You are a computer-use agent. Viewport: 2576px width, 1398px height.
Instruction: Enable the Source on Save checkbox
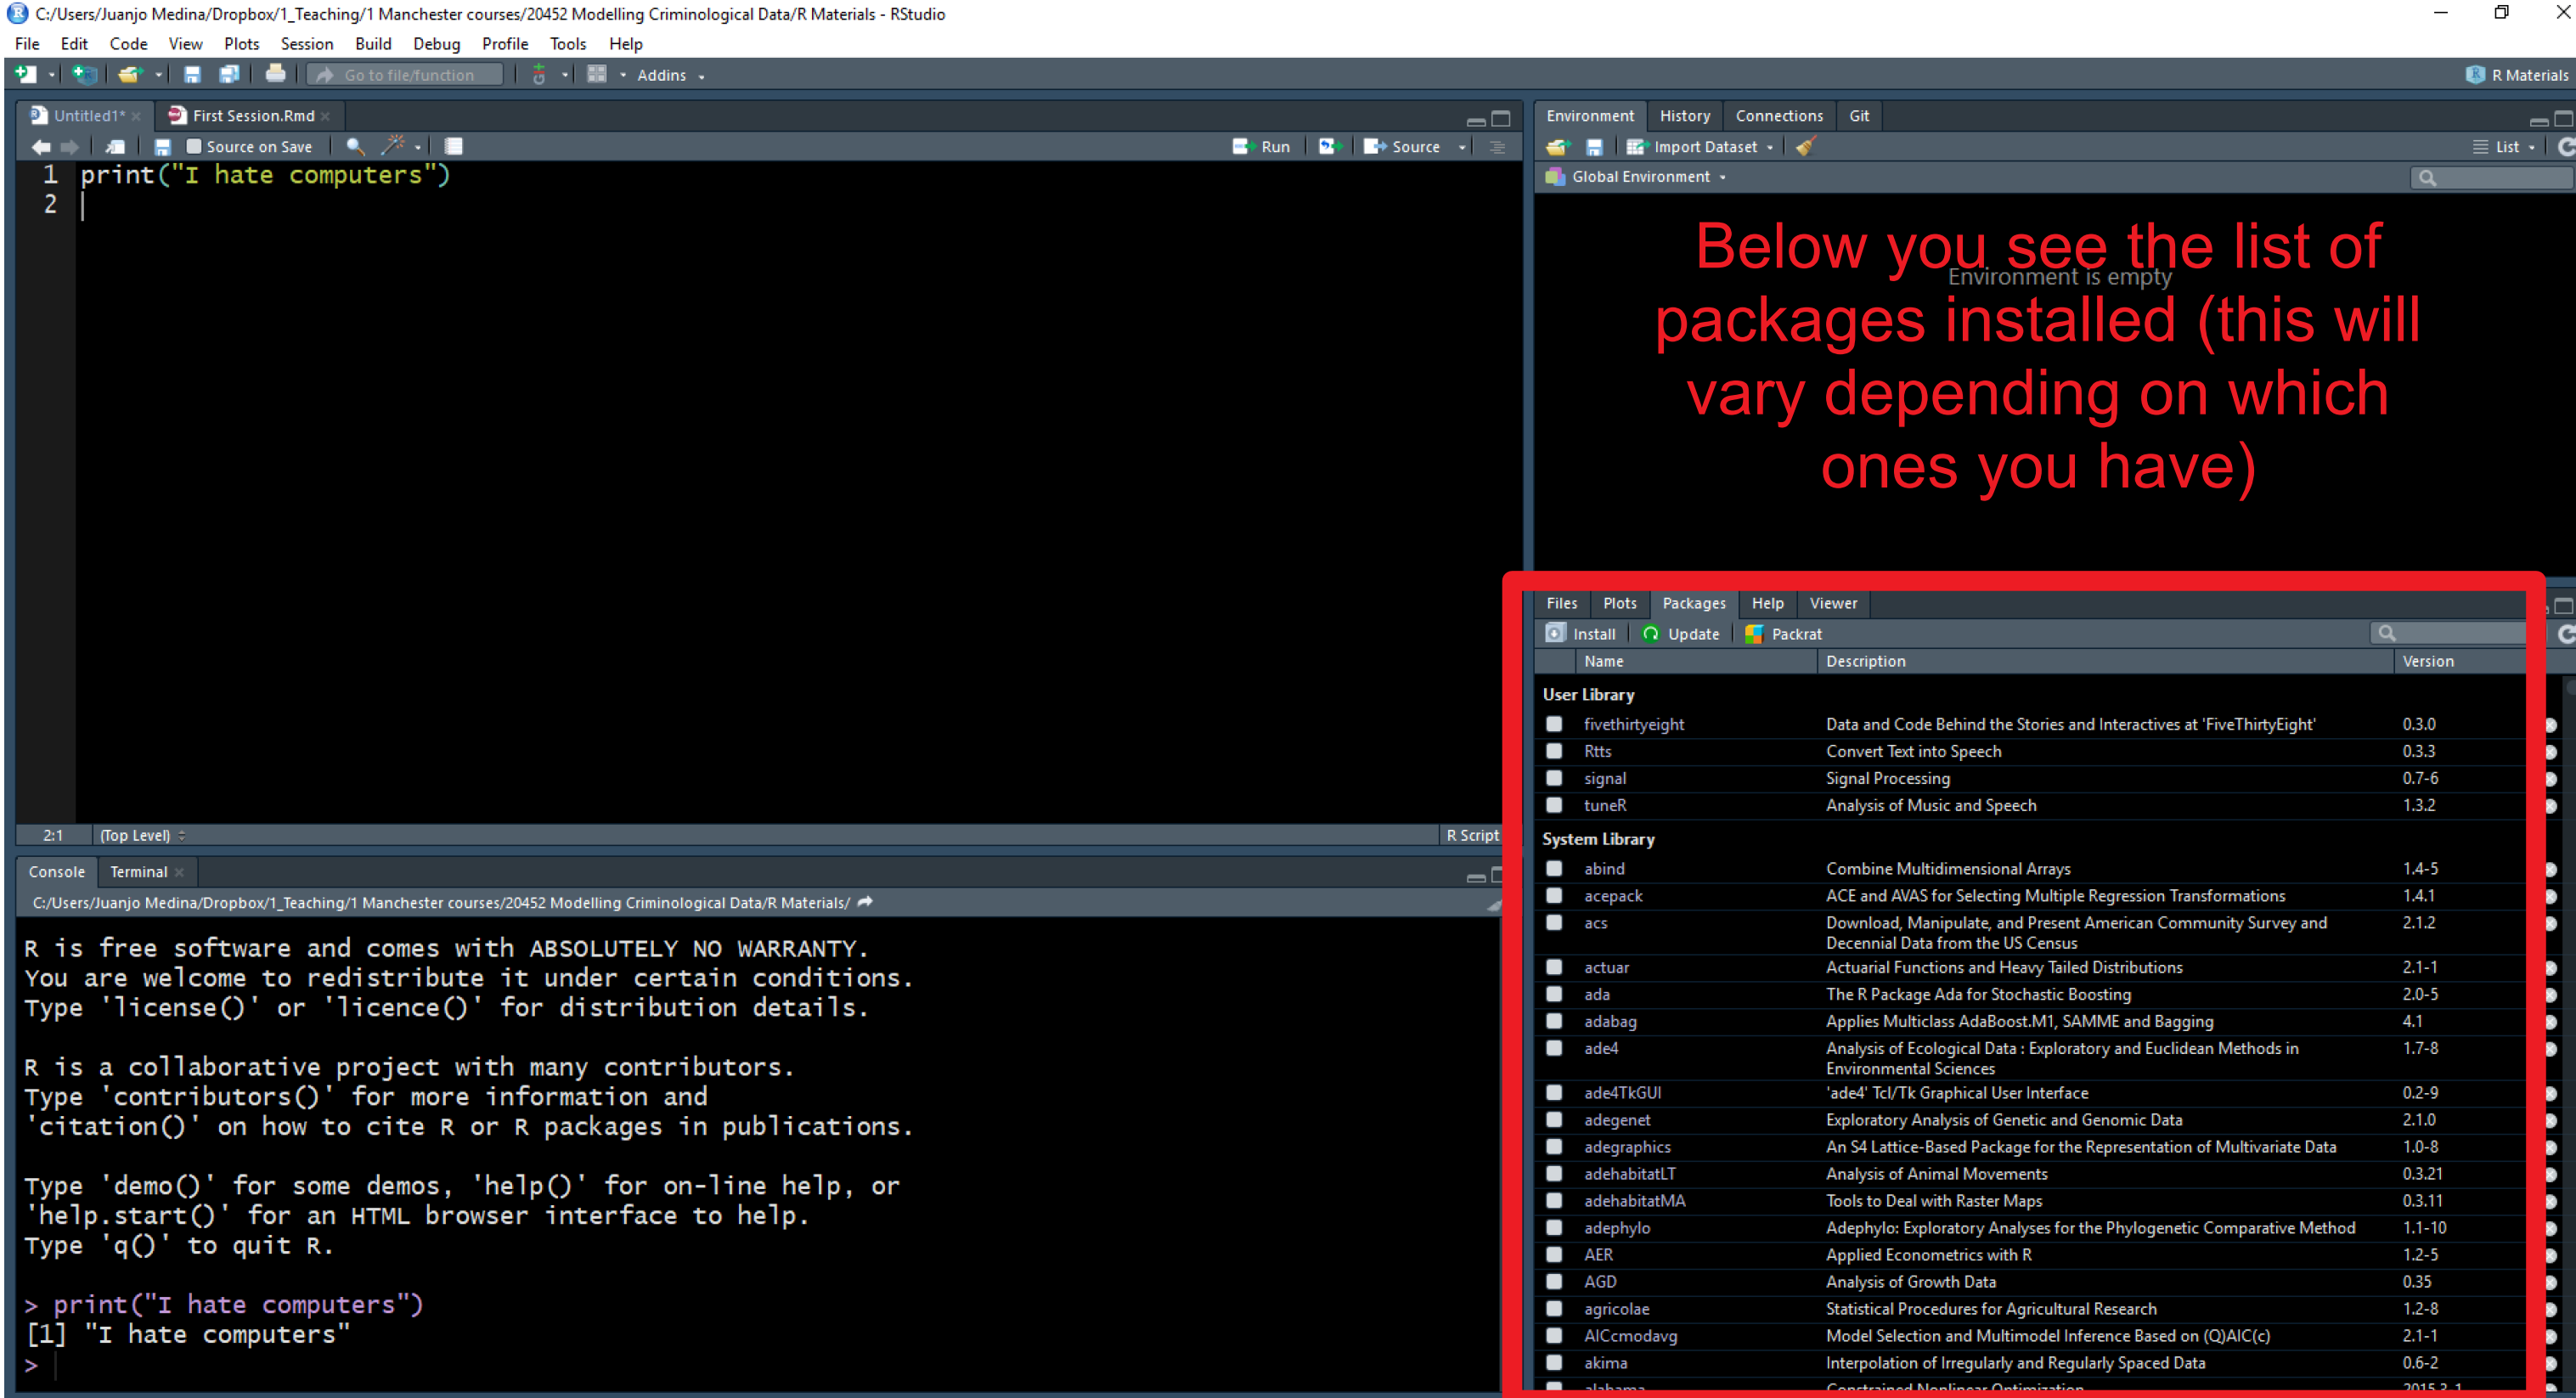coord(194,146)
